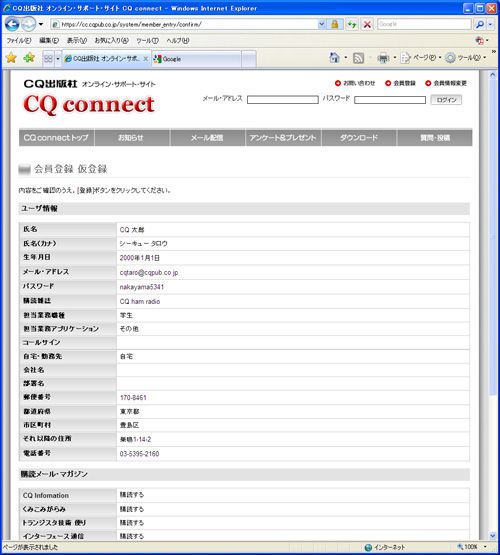
Task: Click the scrollbar up arrow
Action: (493, 75)
